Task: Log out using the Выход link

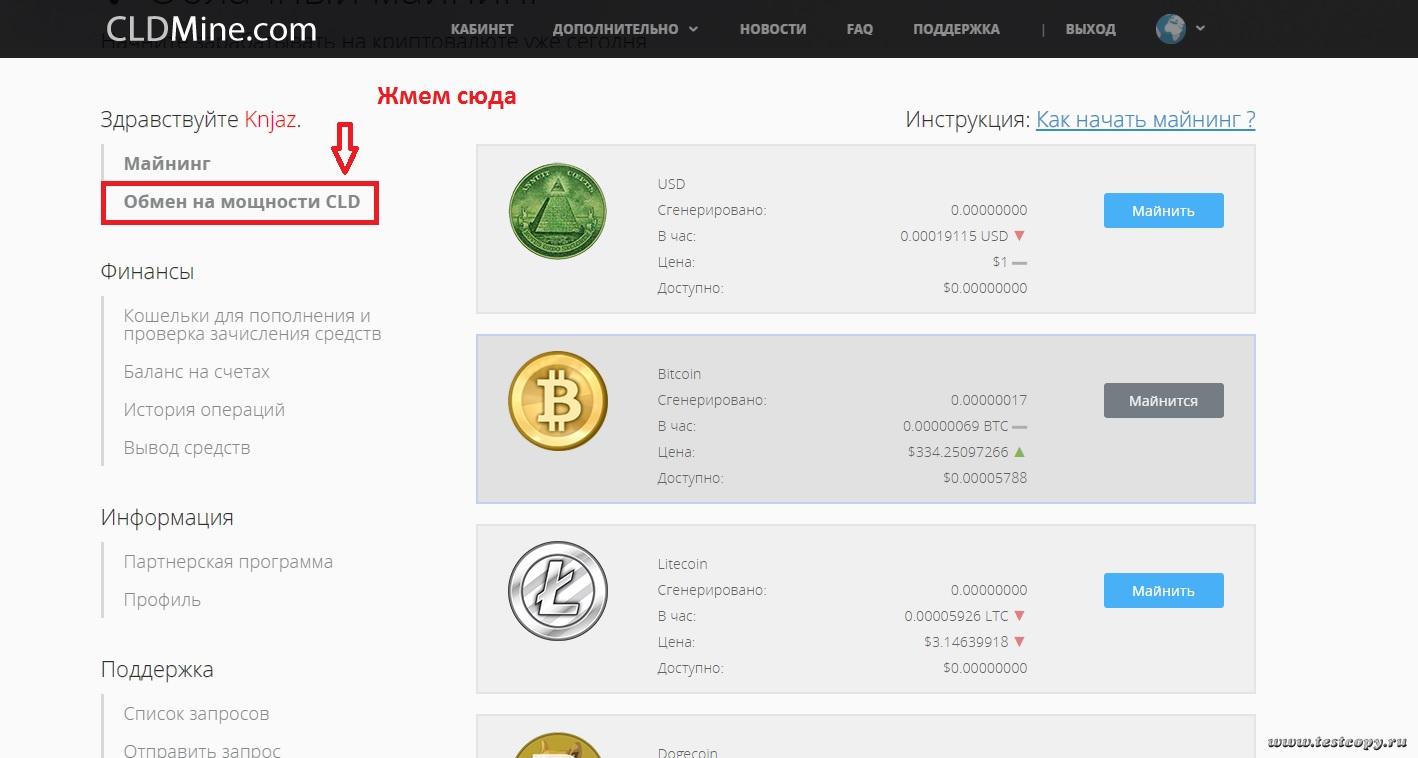Action: (x=1090, y=29)
